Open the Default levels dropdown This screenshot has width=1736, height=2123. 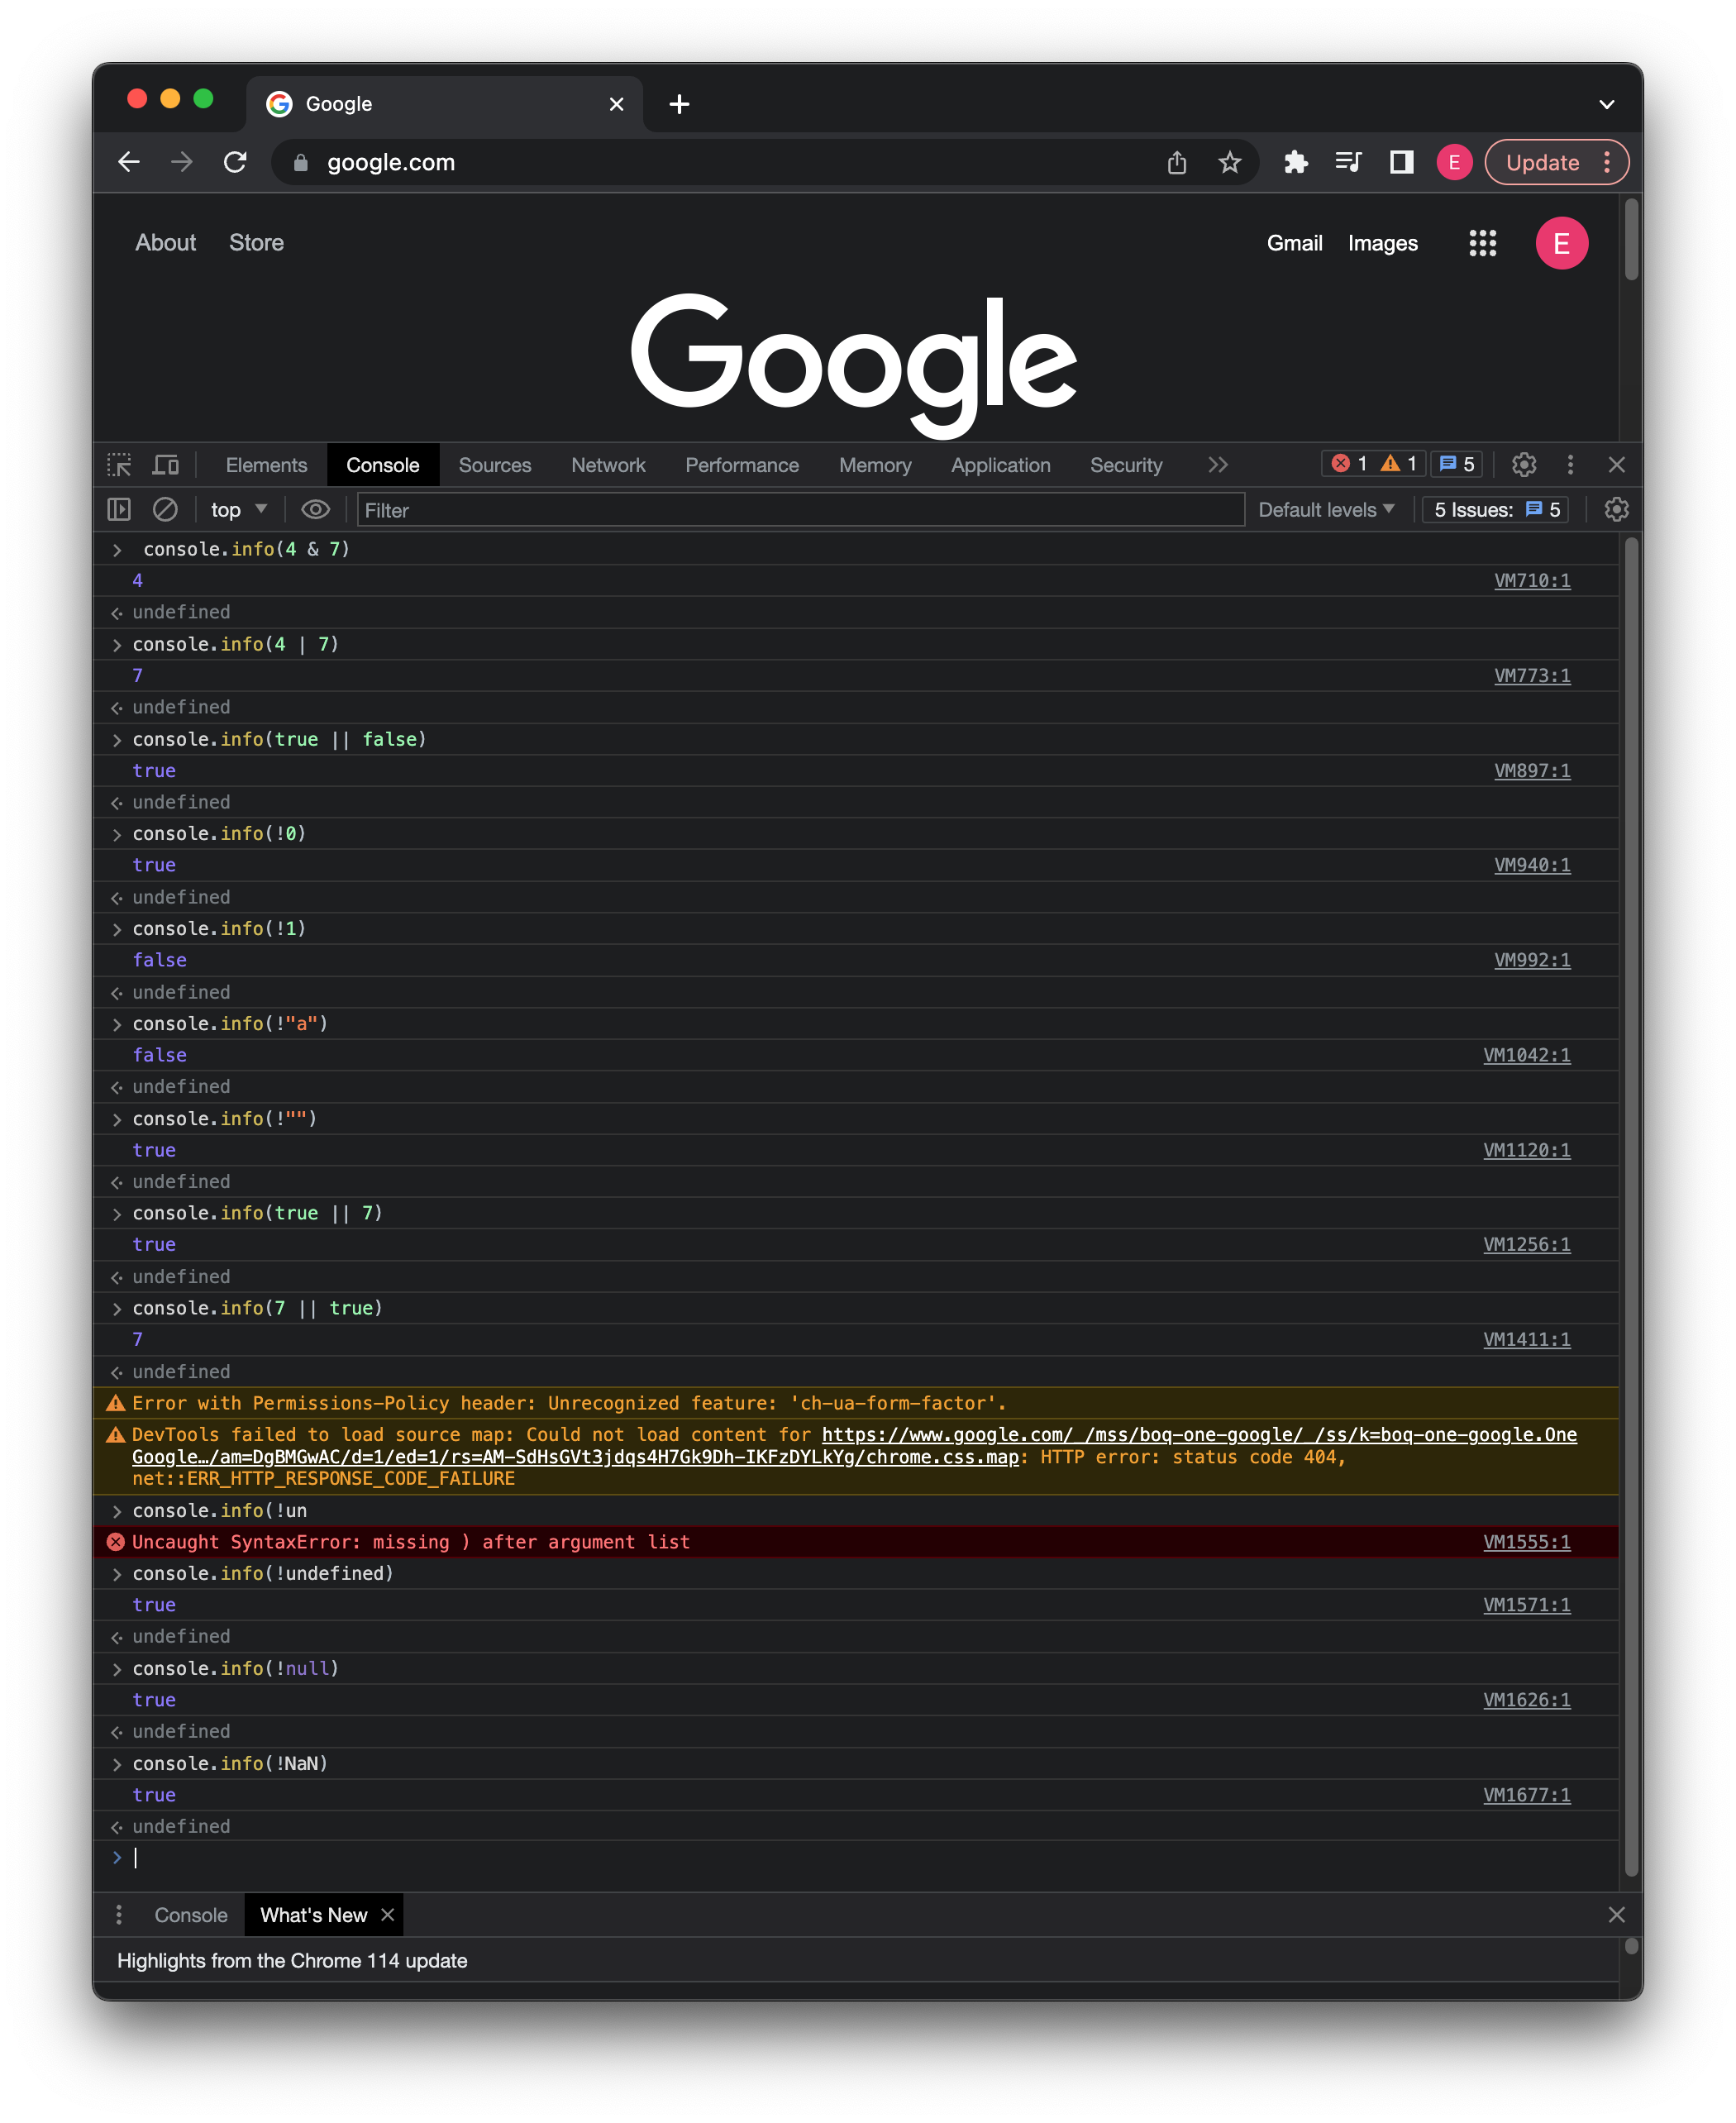pos(1326,510)
